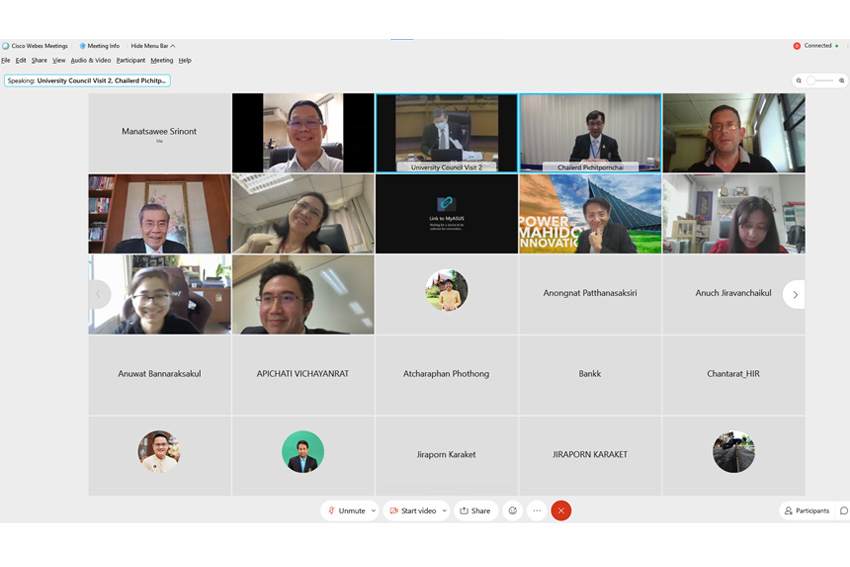Viewport: 850px width, 567px height.
Task: Click the zoom out magnifier icon
Action: (x=800, y=81)
